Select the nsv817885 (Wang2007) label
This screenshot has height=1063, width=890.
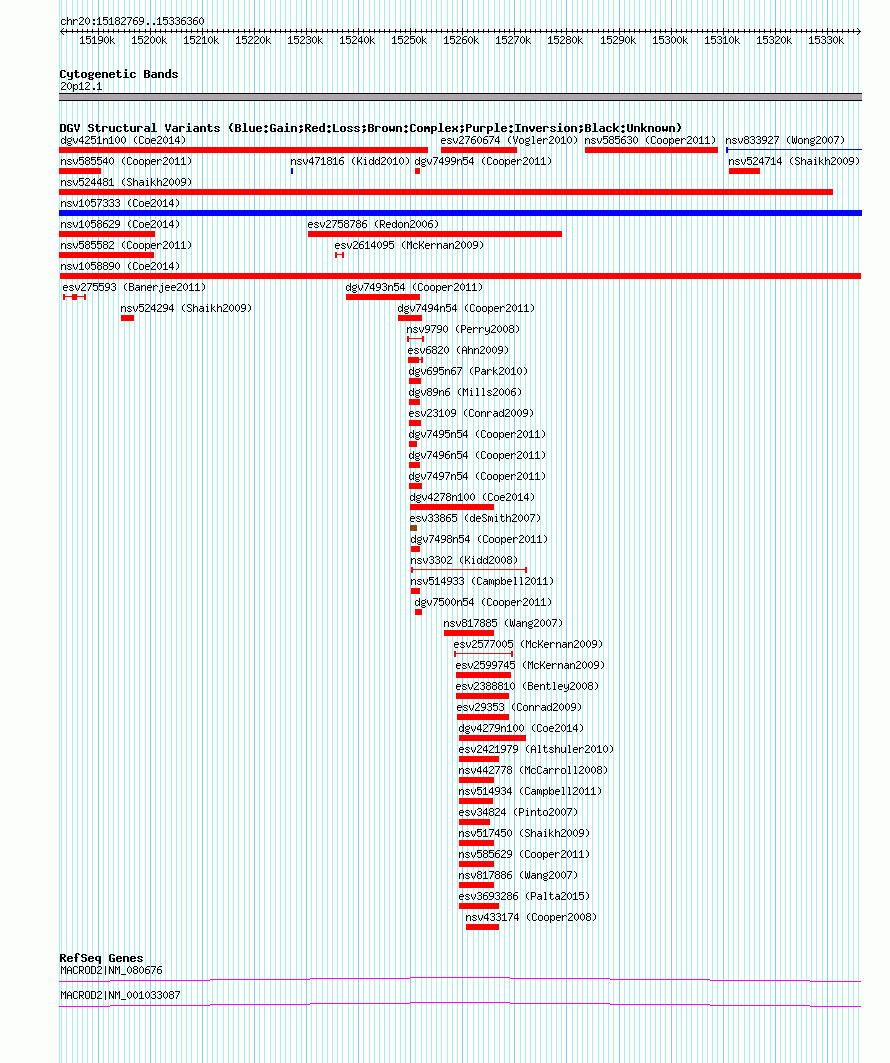tap(503, 624)
